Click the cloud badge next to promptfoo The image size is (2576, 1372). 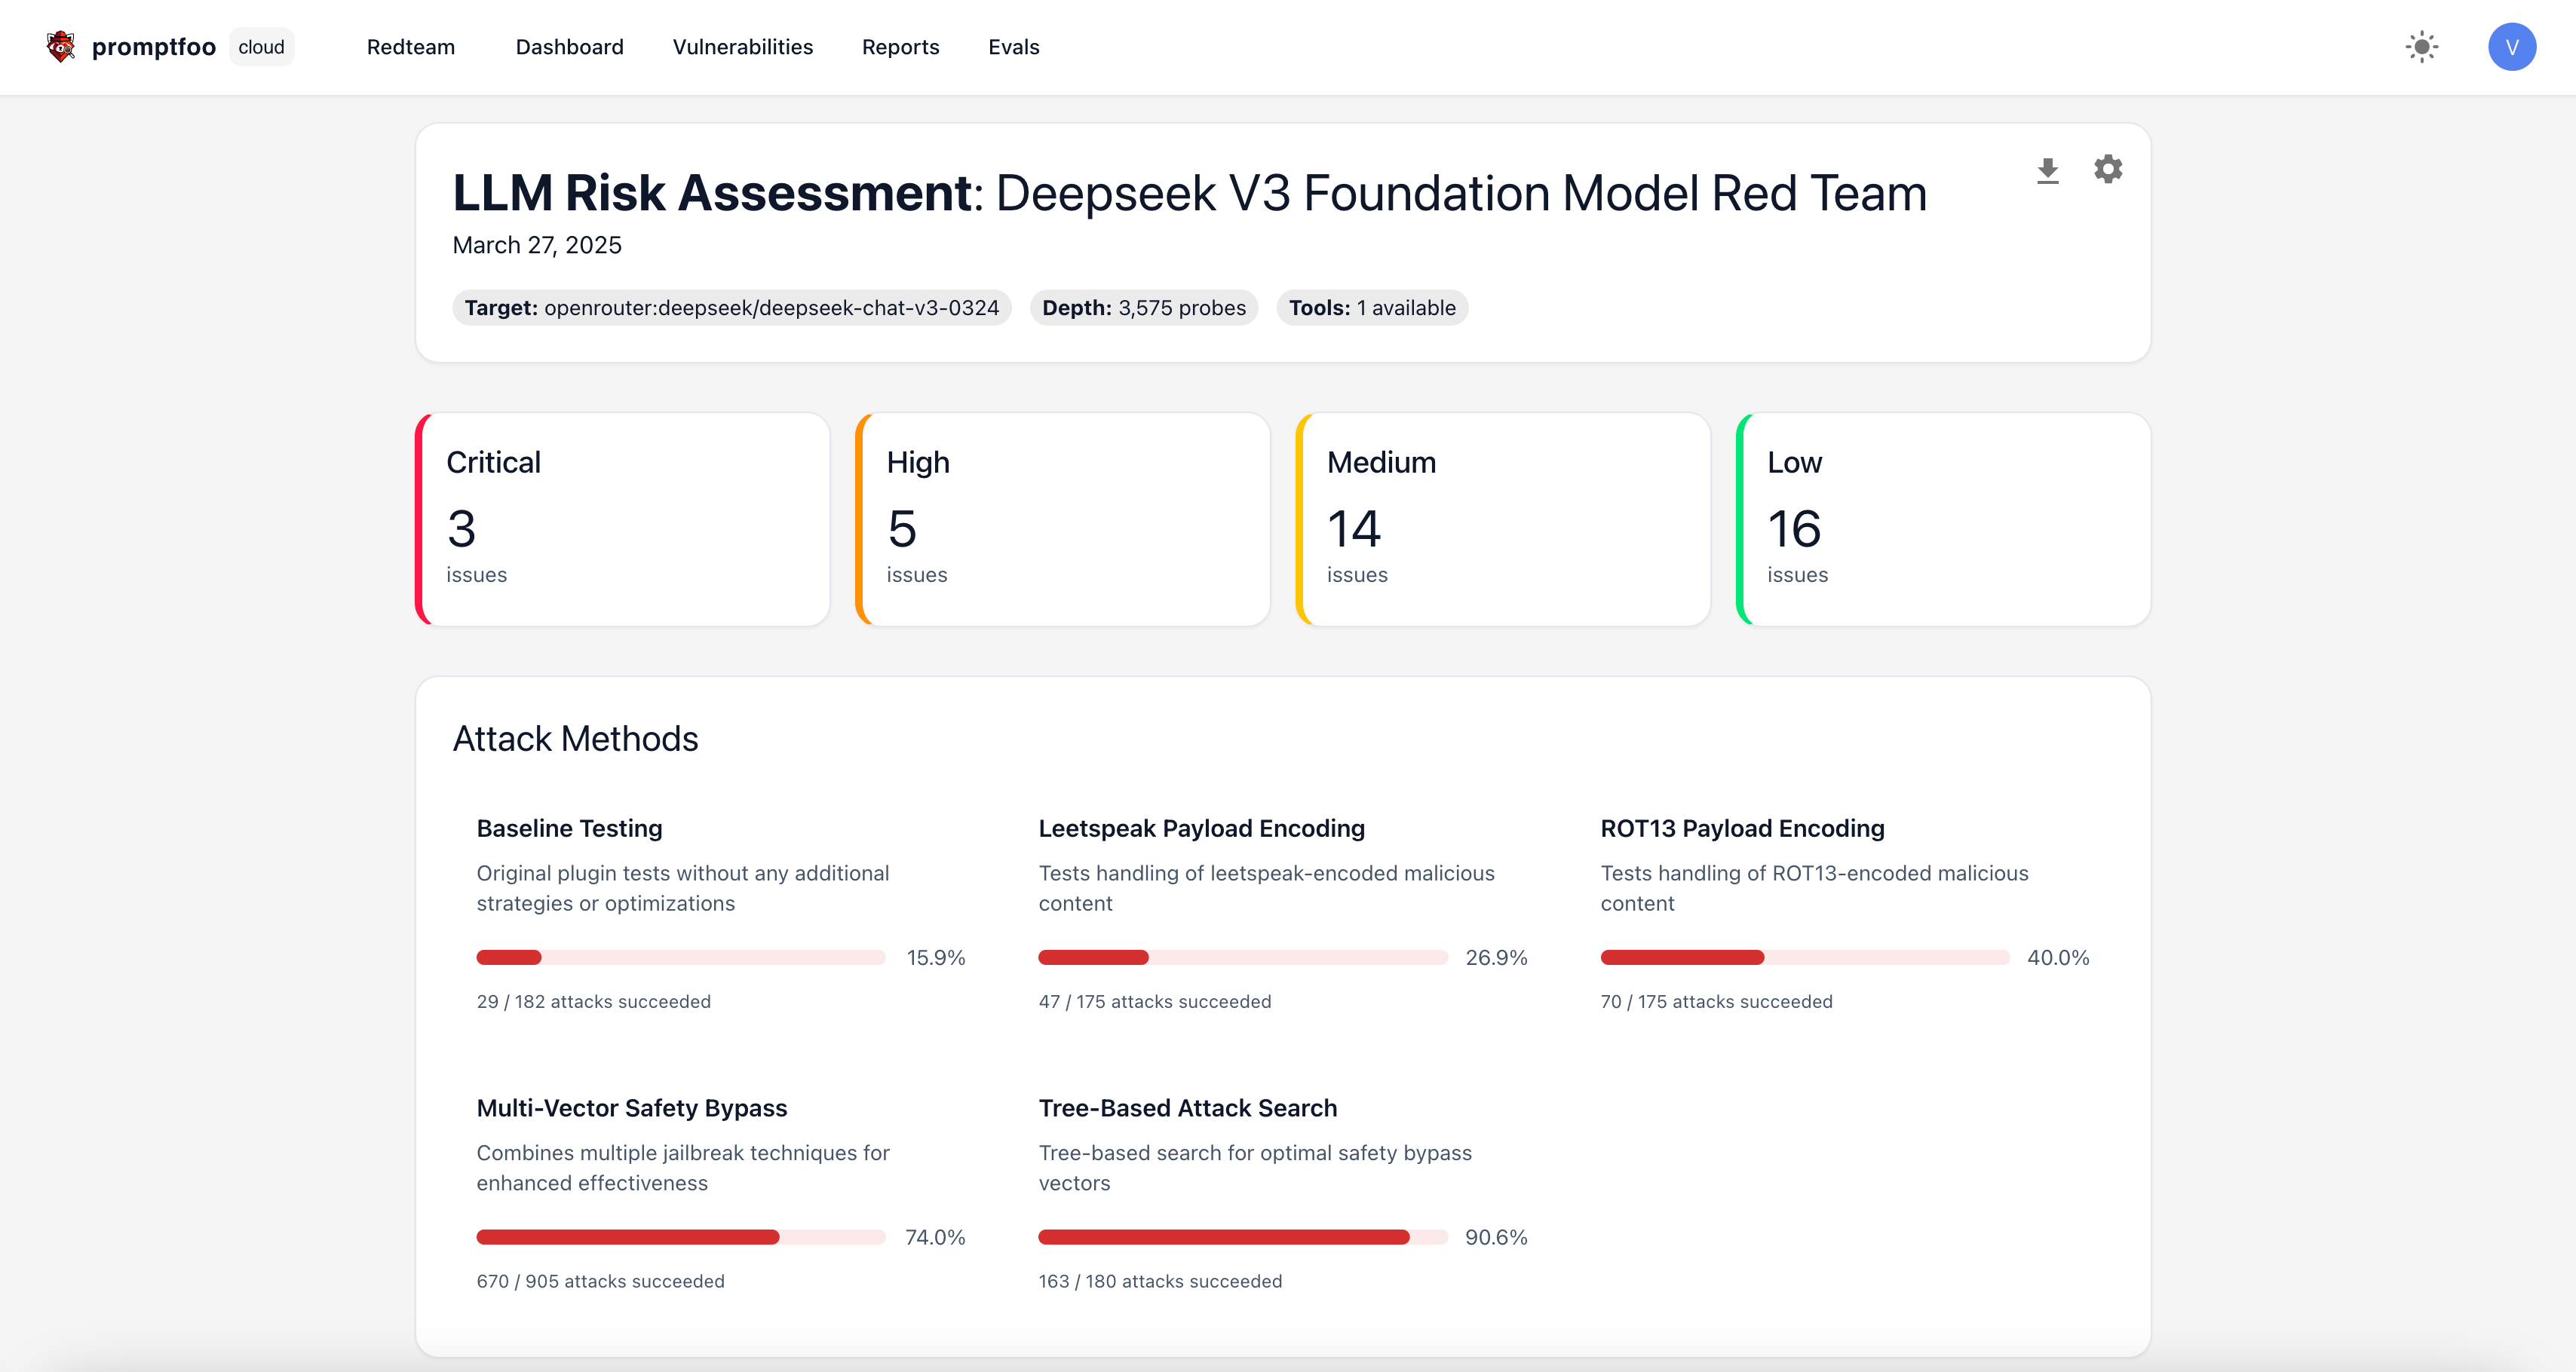261,46
